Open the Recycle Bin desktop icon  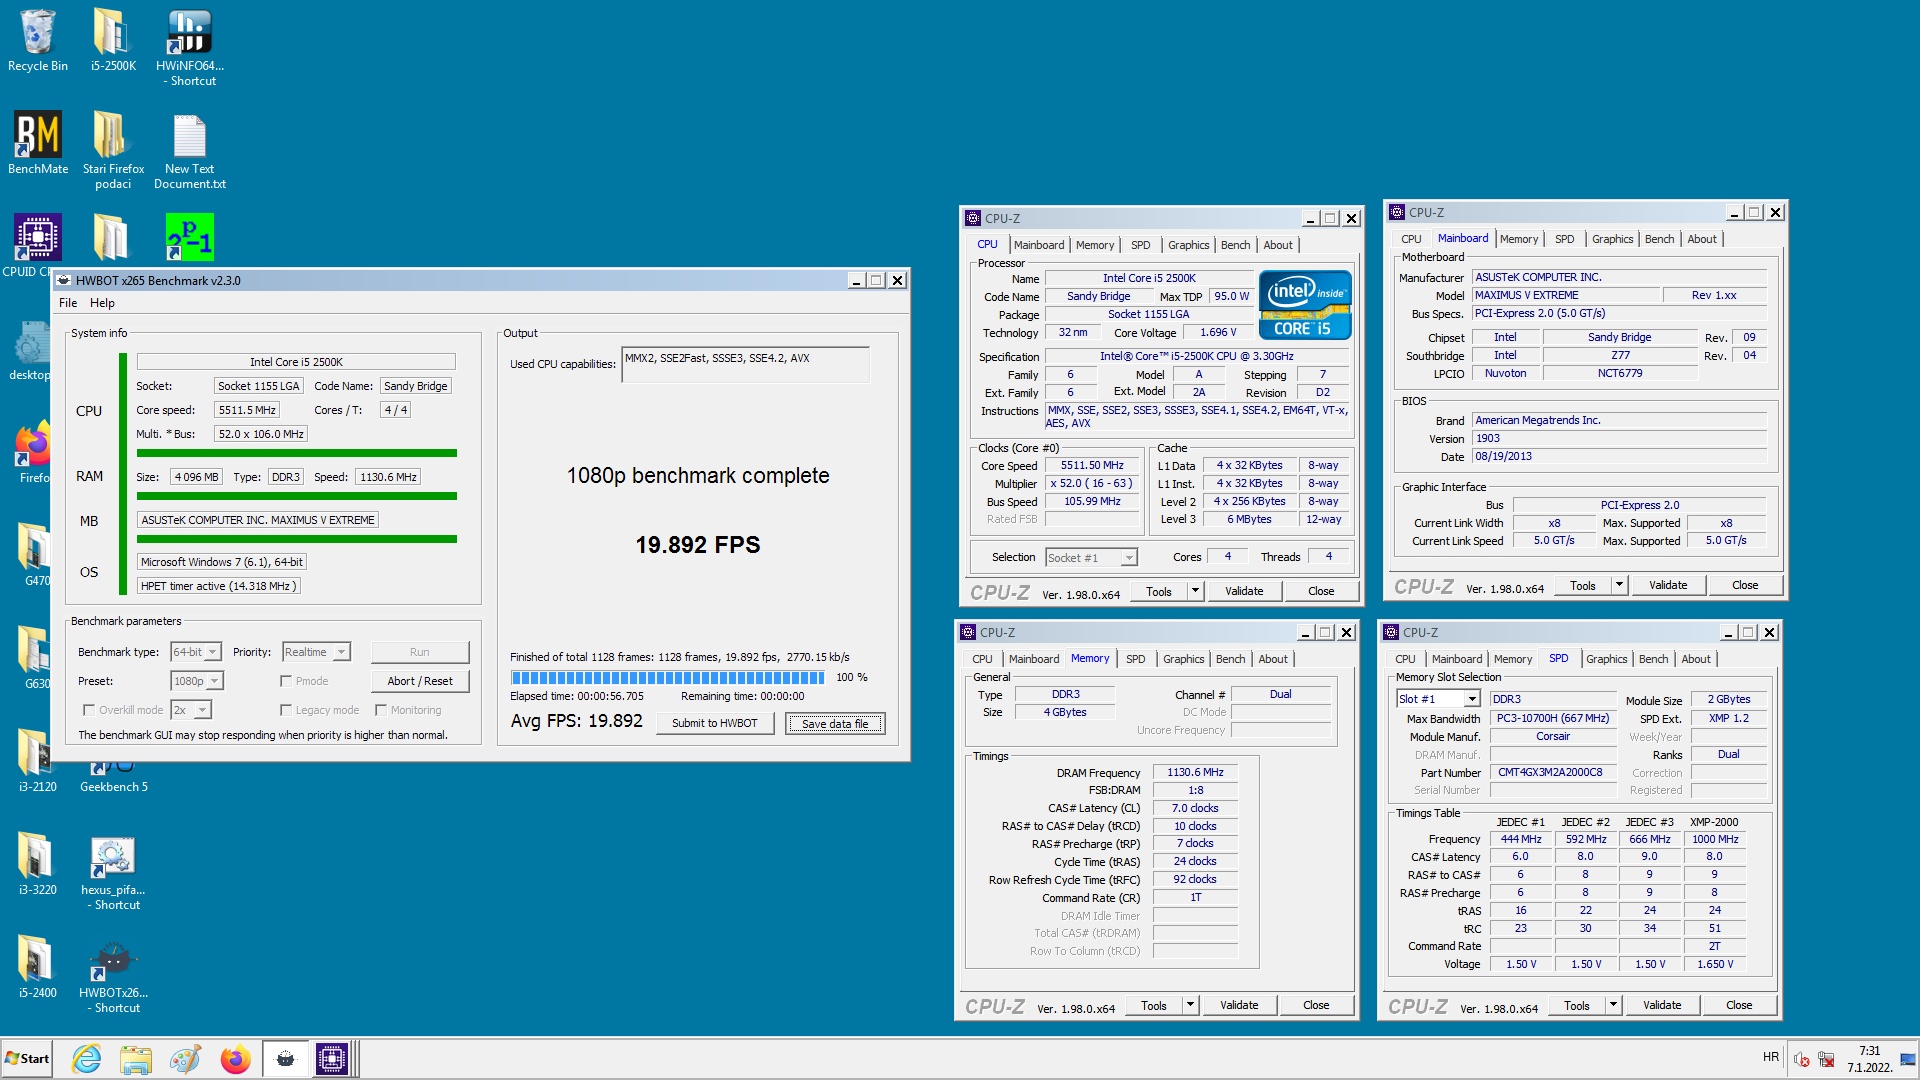pos(37,41)
